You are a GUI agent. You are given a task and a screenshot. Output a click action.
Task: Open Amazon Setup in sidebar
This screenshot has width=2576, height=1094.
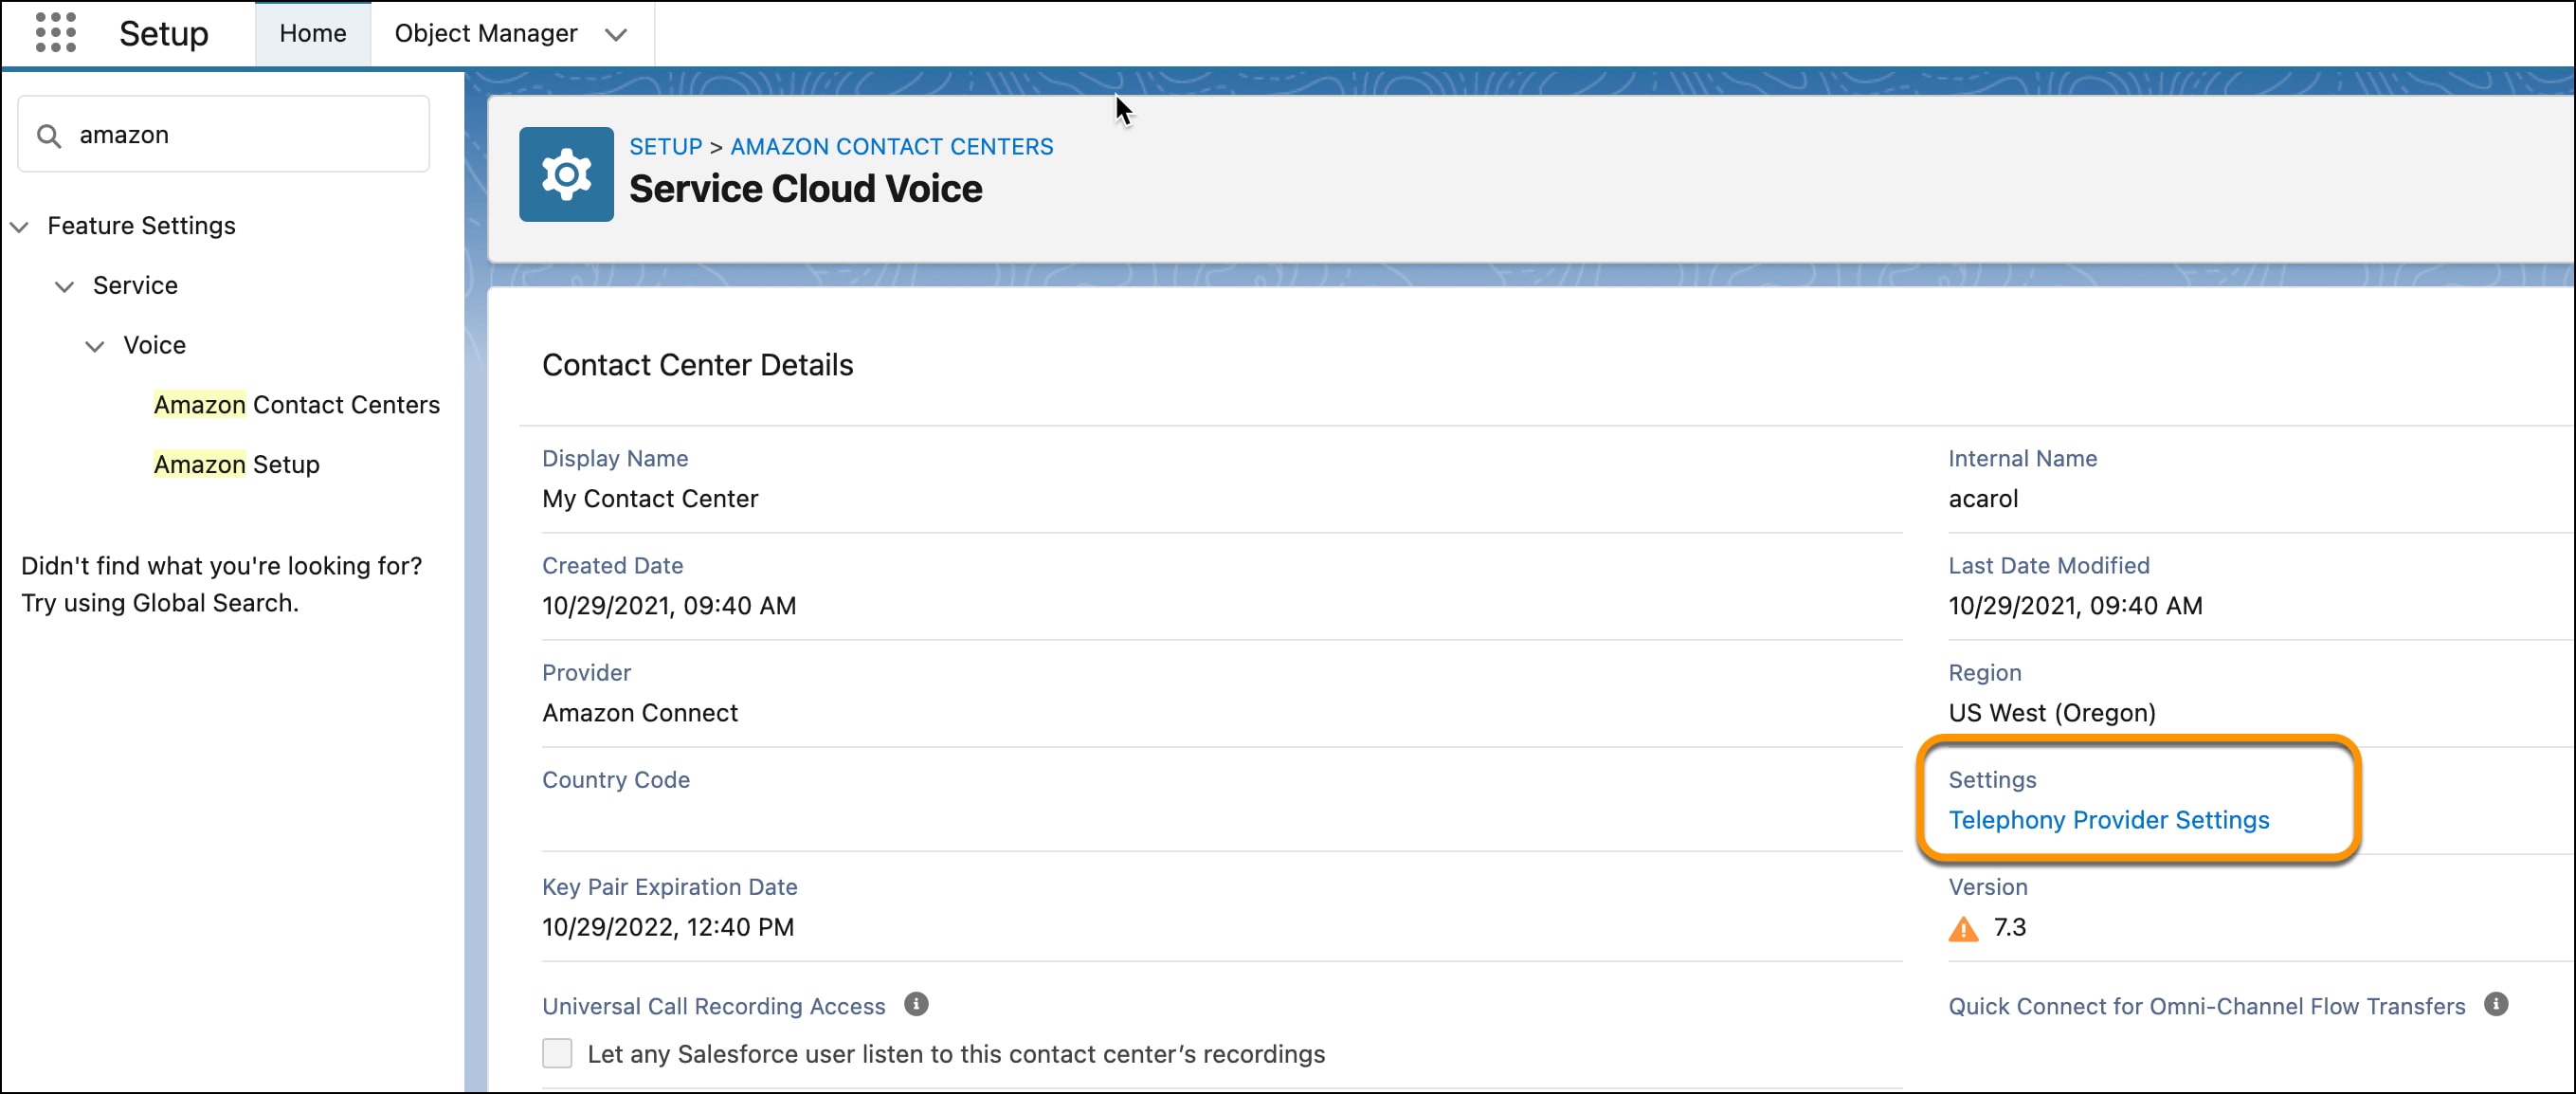tap(236, 464)
